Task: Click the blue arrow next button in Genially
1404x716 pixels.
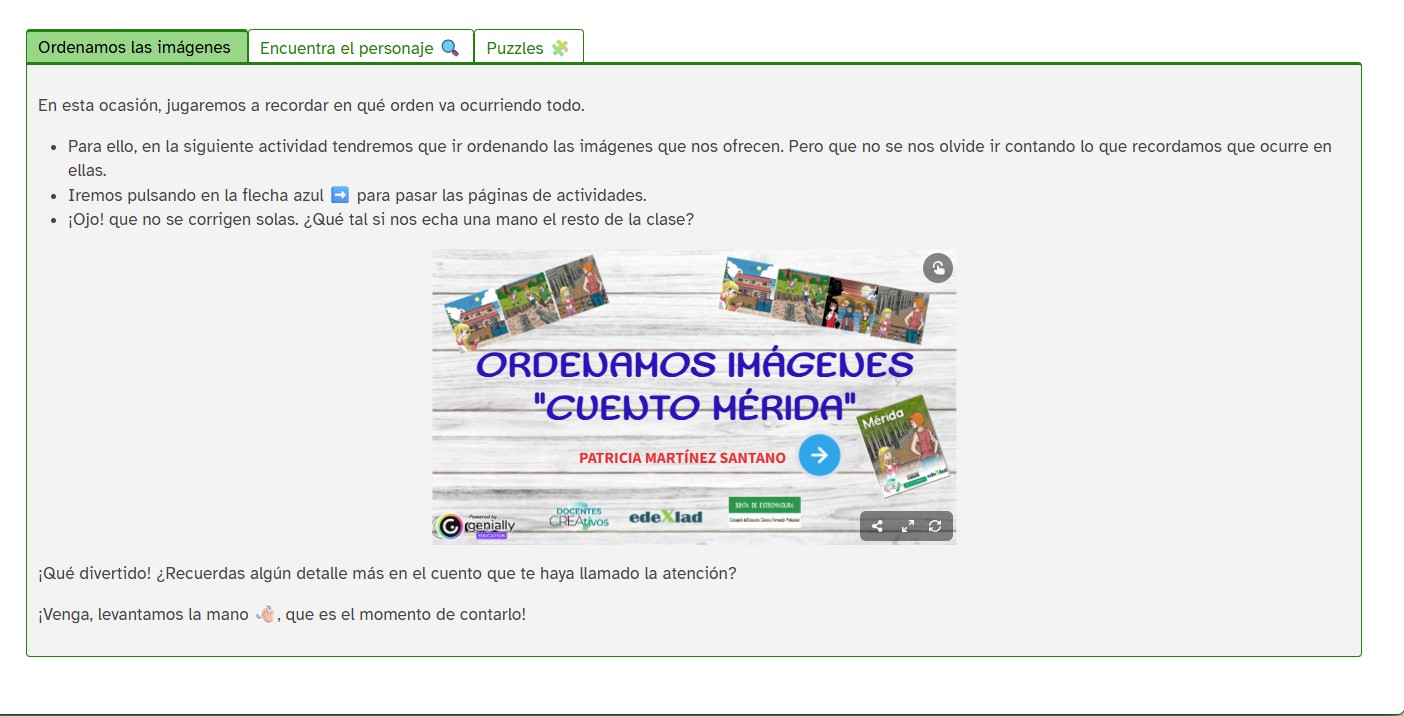Action: [819, 455]
